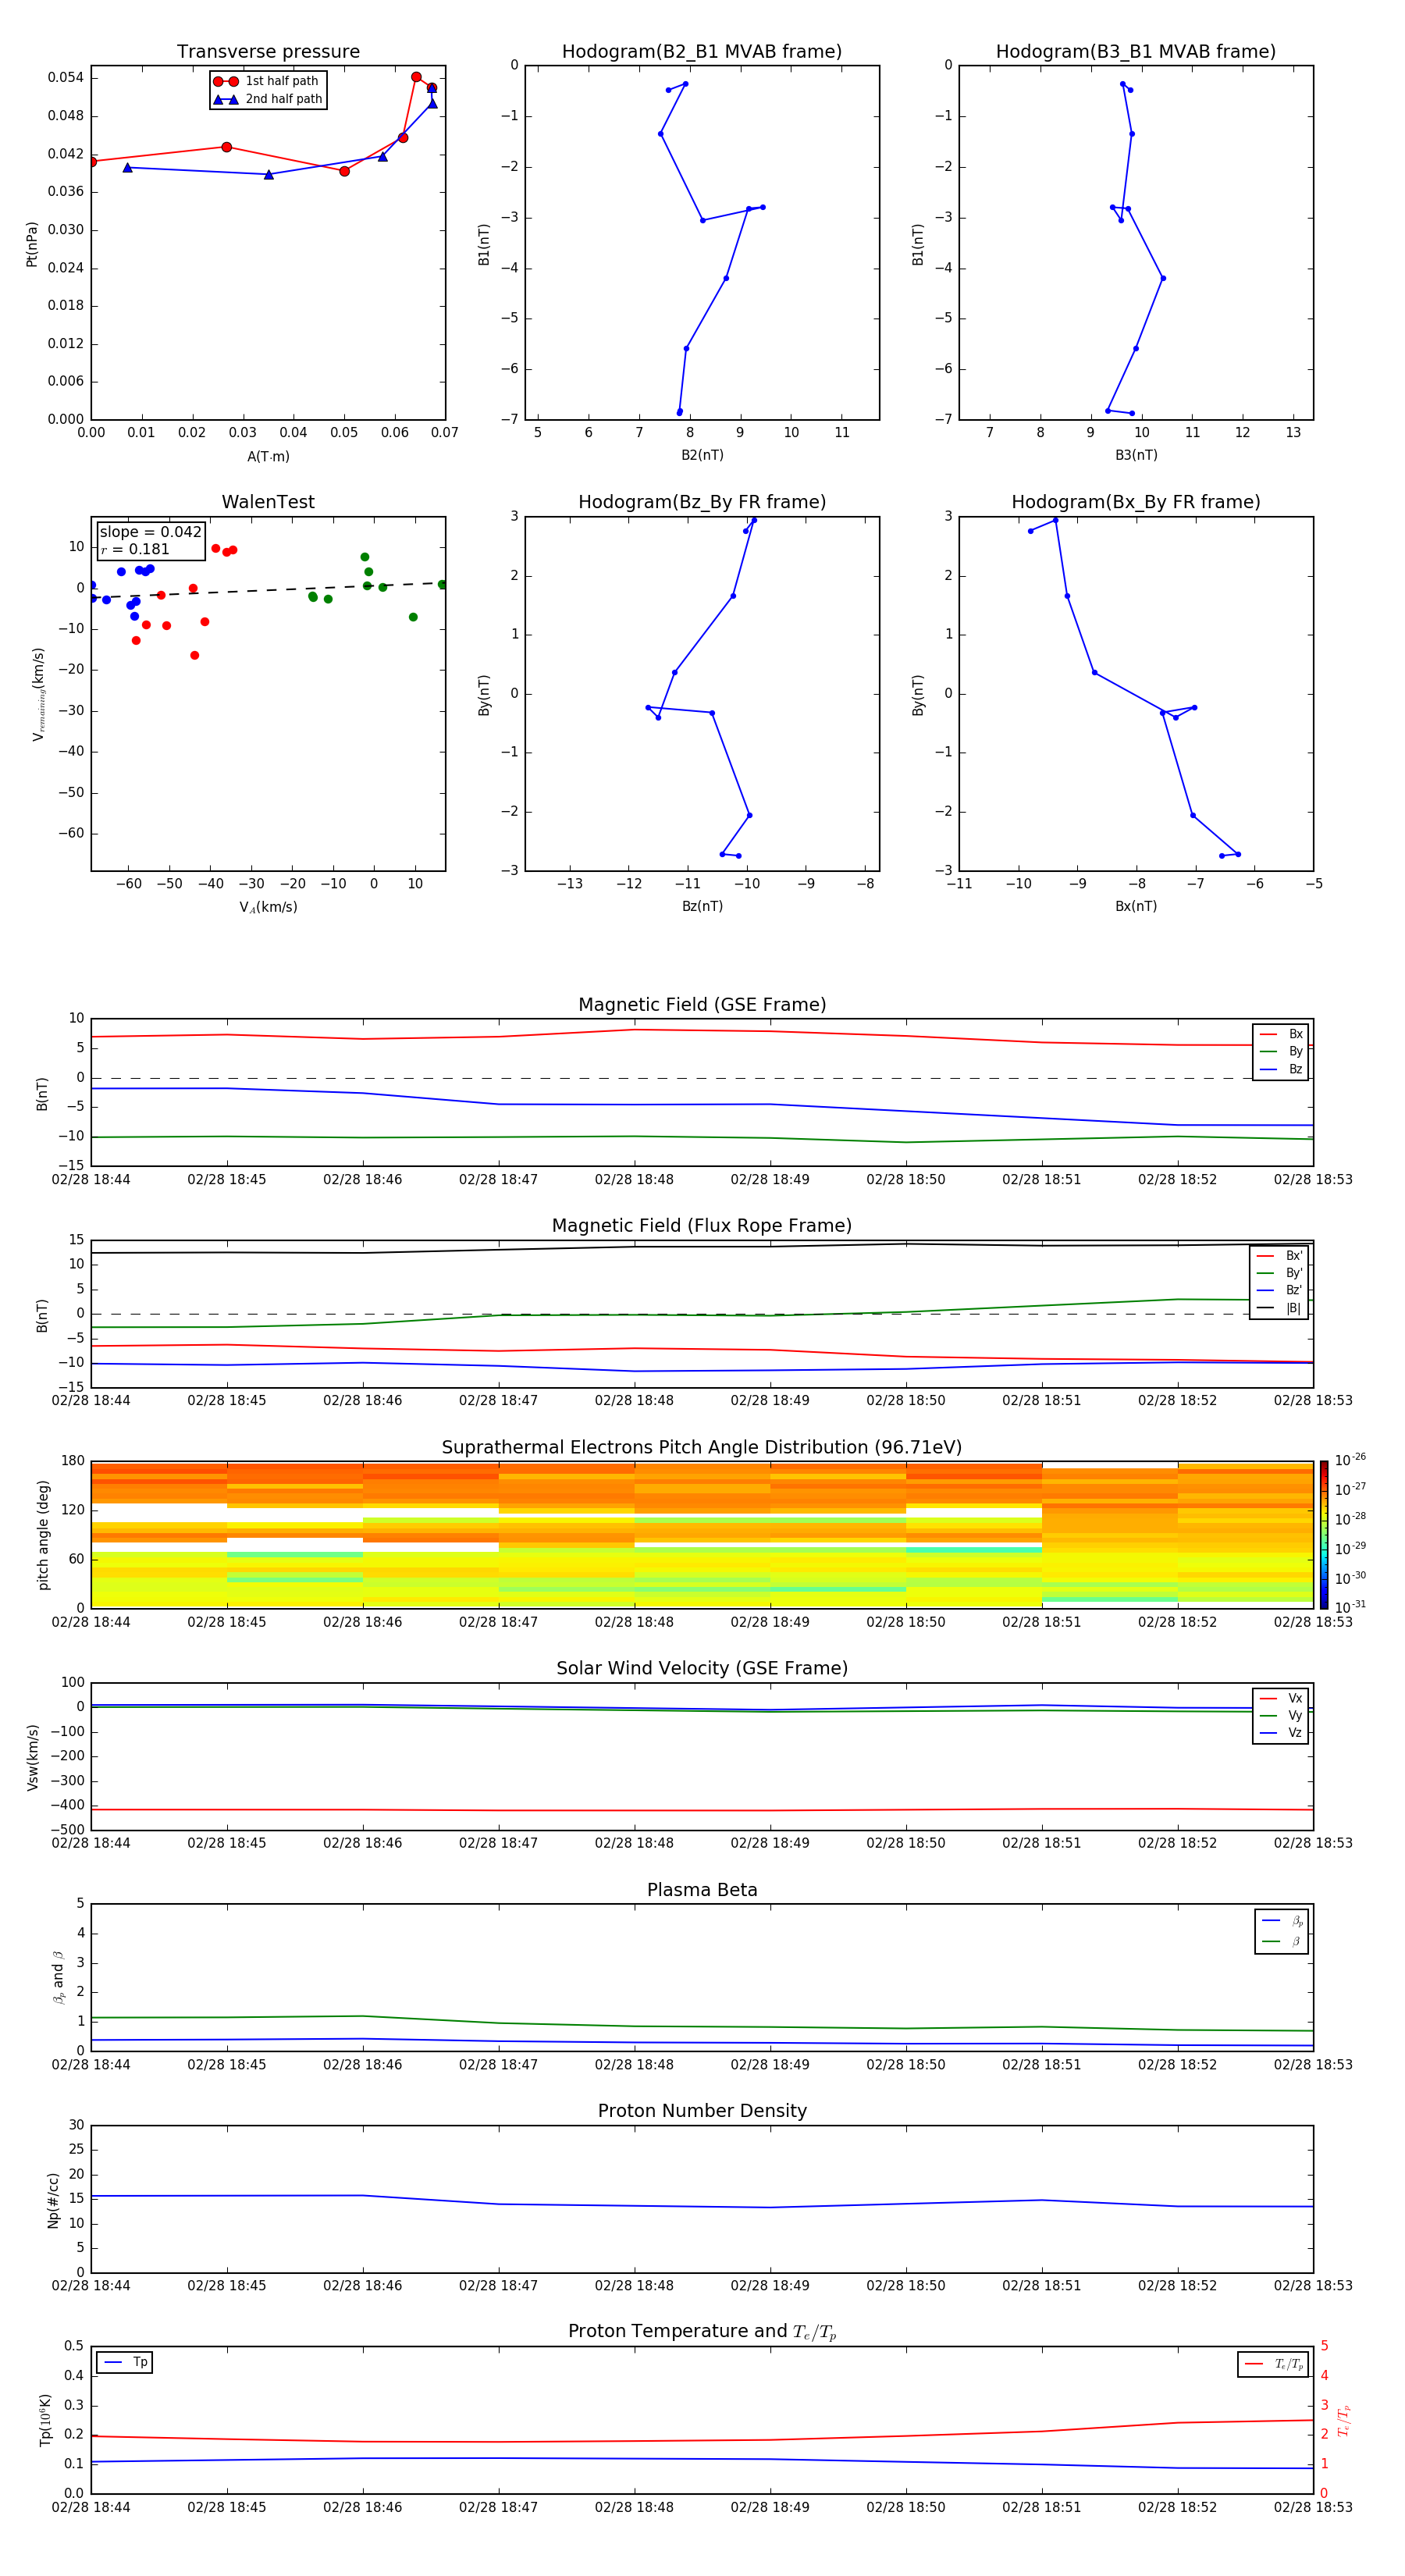Click the "Plasma Beta" plot title
1405x2576 pixels.
coord(702,1890)
